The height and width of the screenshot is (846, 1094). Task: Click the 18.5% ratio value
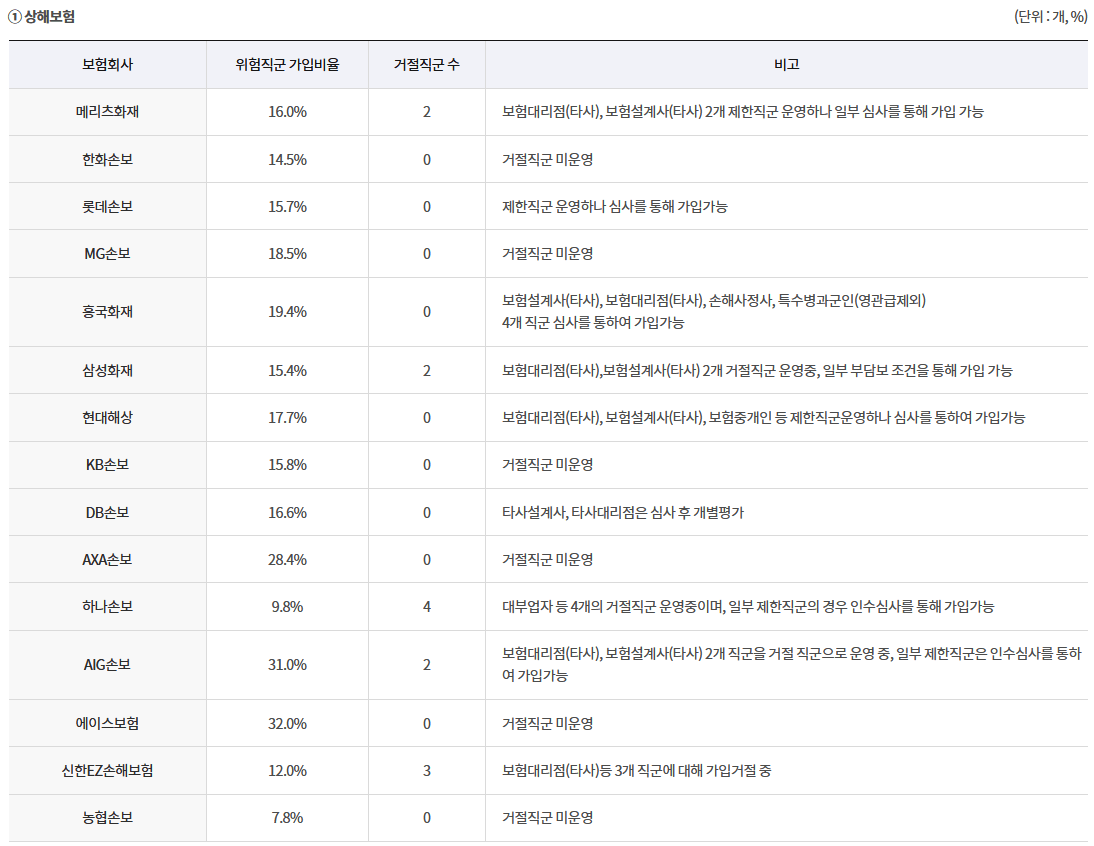click(287, 254)
